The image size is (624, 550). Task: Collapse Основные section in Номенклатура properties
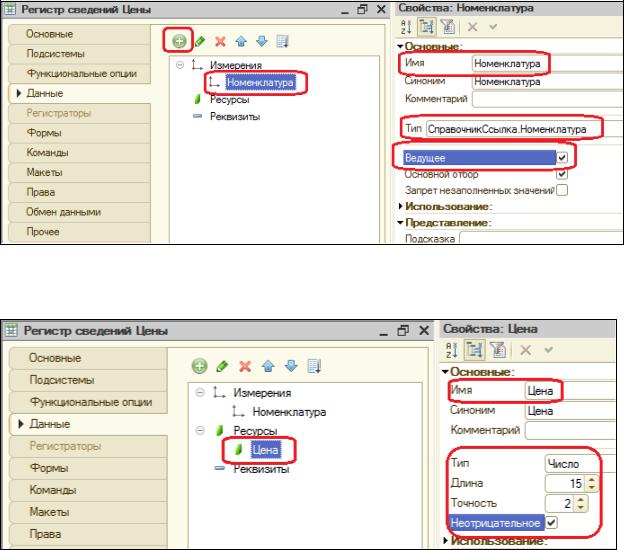(x=400, y=47)
